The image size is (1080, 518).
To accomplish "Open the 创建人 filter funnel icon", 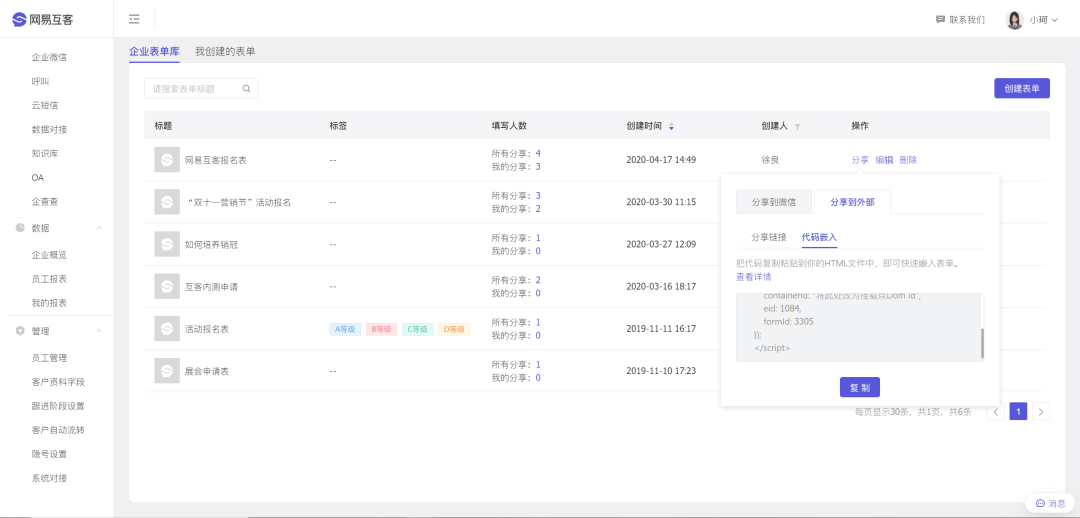I will coord(798,127).
